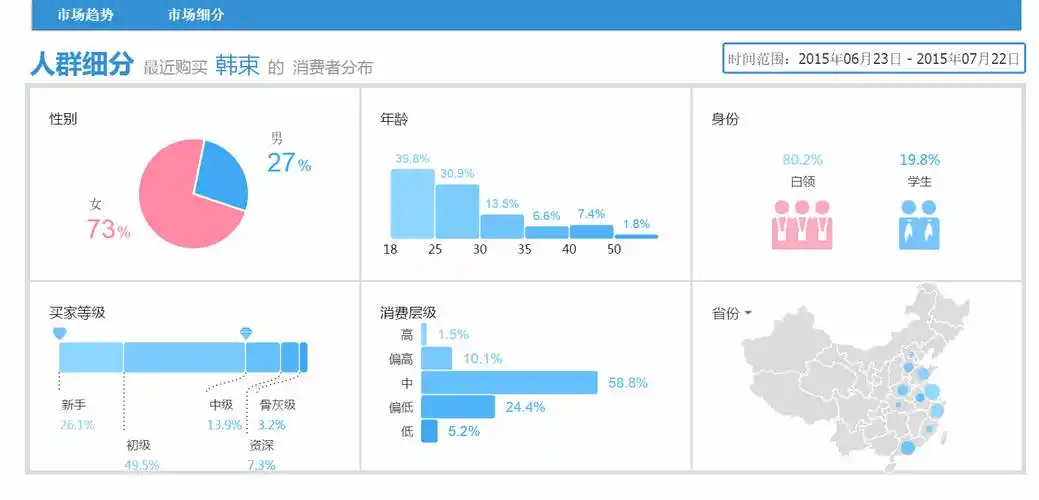The height and width of the screenshot is (500, 1039).
Task: Click the diamond icon above buyer level bar
Action: point(246,333)
